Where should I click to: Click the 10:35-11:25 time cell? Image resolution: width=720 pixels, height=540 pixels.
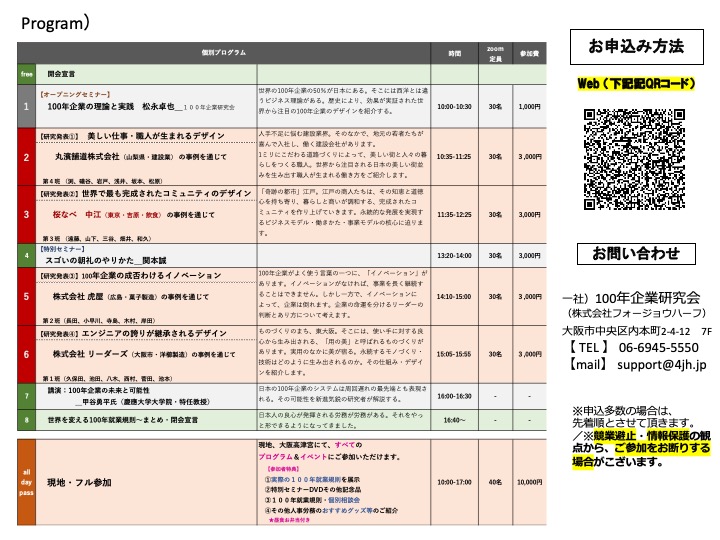(454, 157)
